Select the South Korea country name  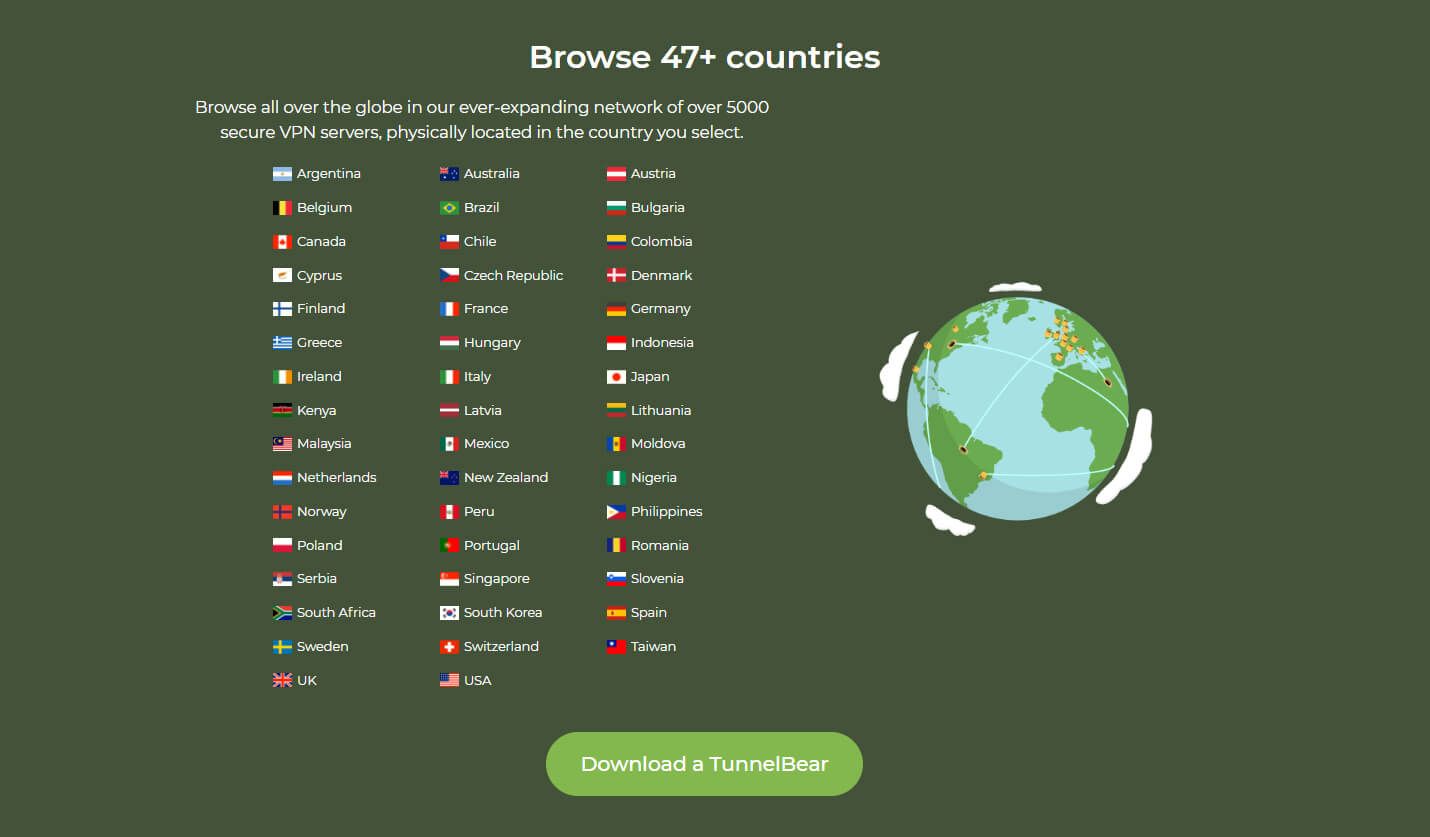click(x=503, y=613)
